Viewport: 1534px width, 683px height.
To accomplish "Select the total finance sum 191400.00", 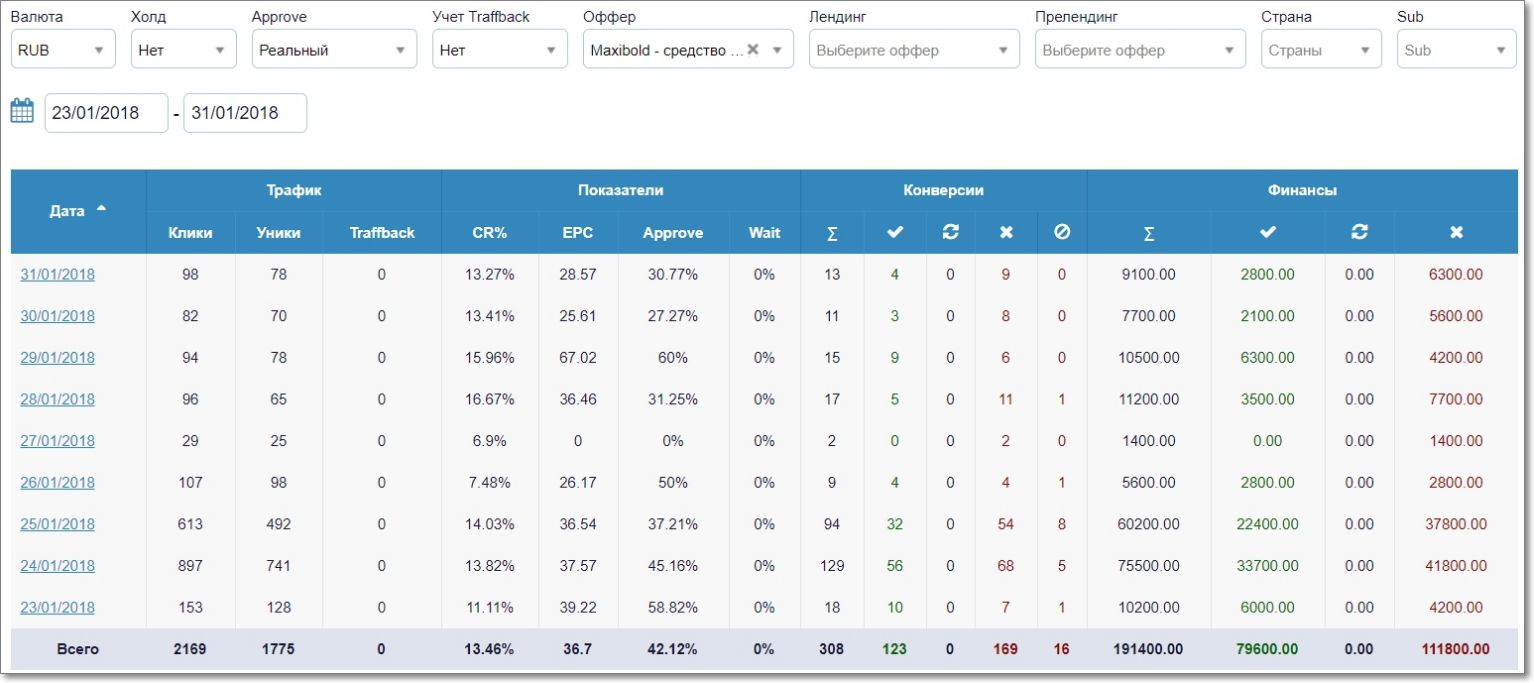I will click(x=1149, y=649).
